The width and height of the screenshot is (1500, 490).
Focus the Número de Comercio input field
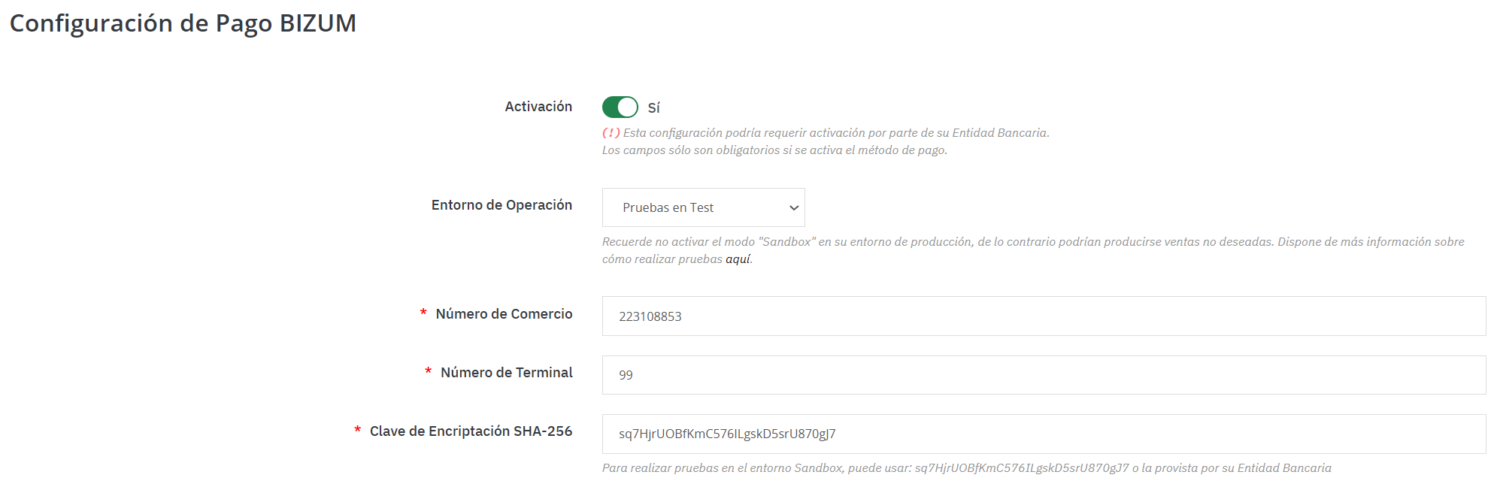(1043, 316)
